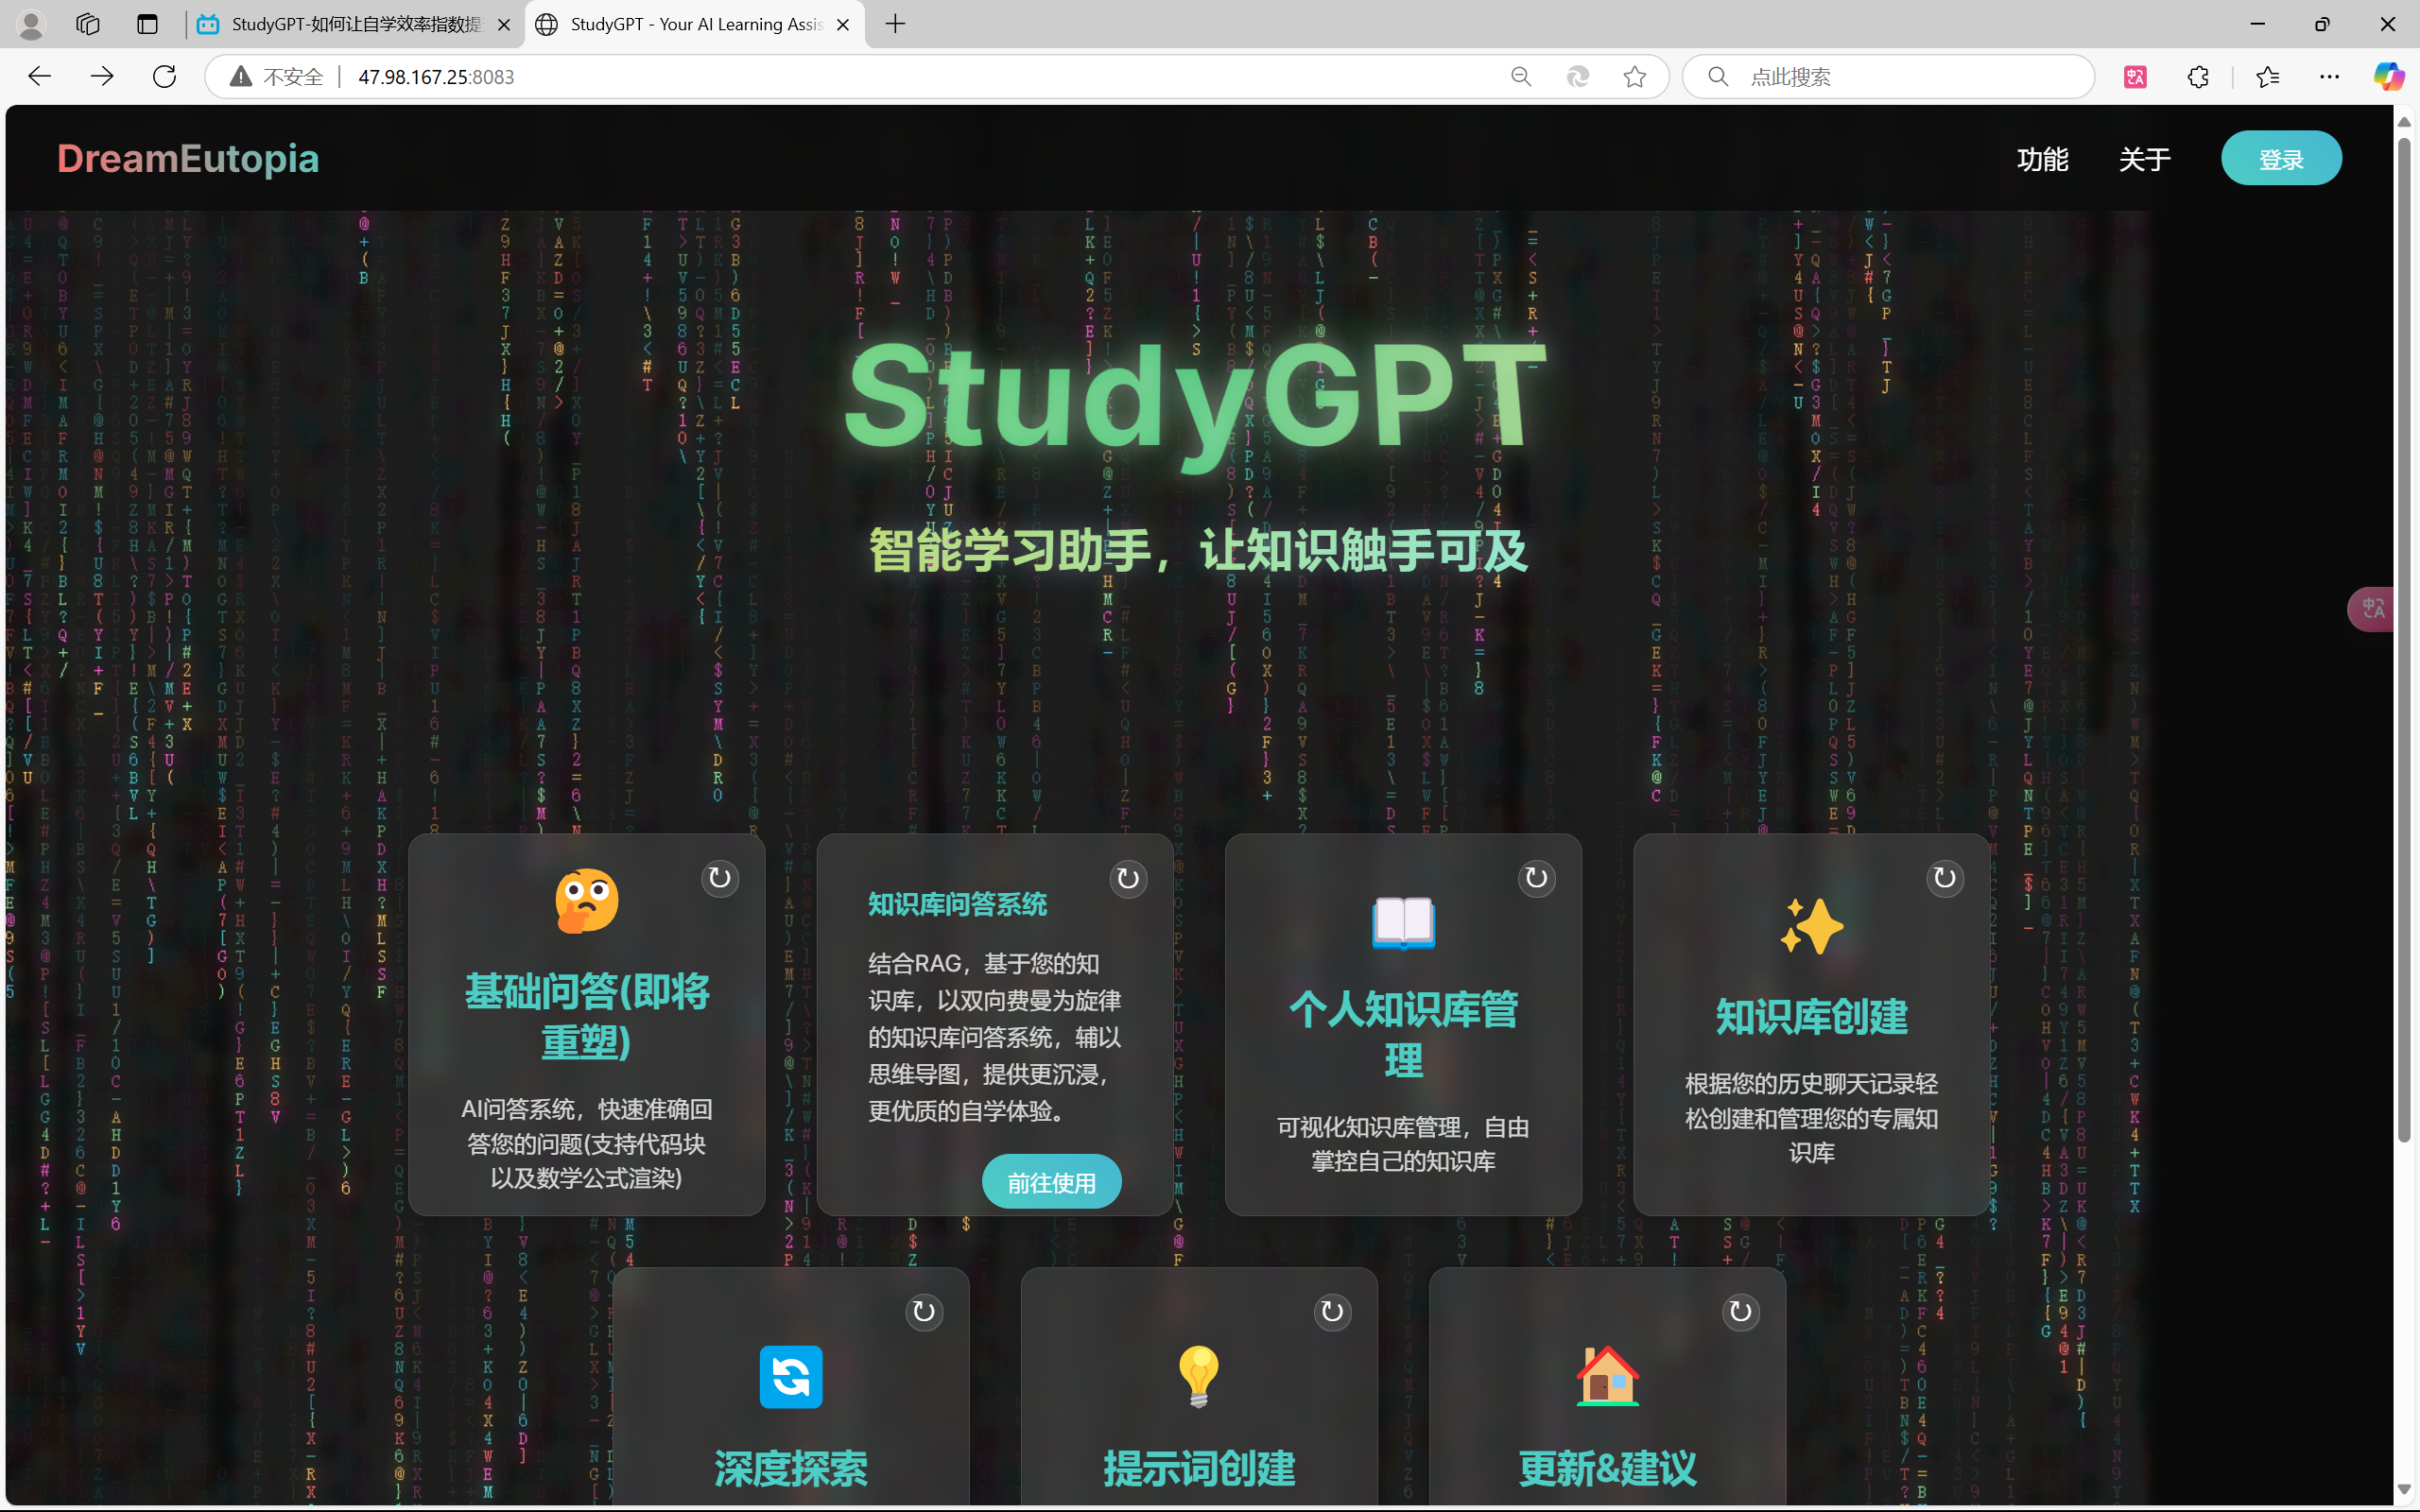
Task: Open the 关于 navigation menu item
Action: click(x=2144, y=159)
